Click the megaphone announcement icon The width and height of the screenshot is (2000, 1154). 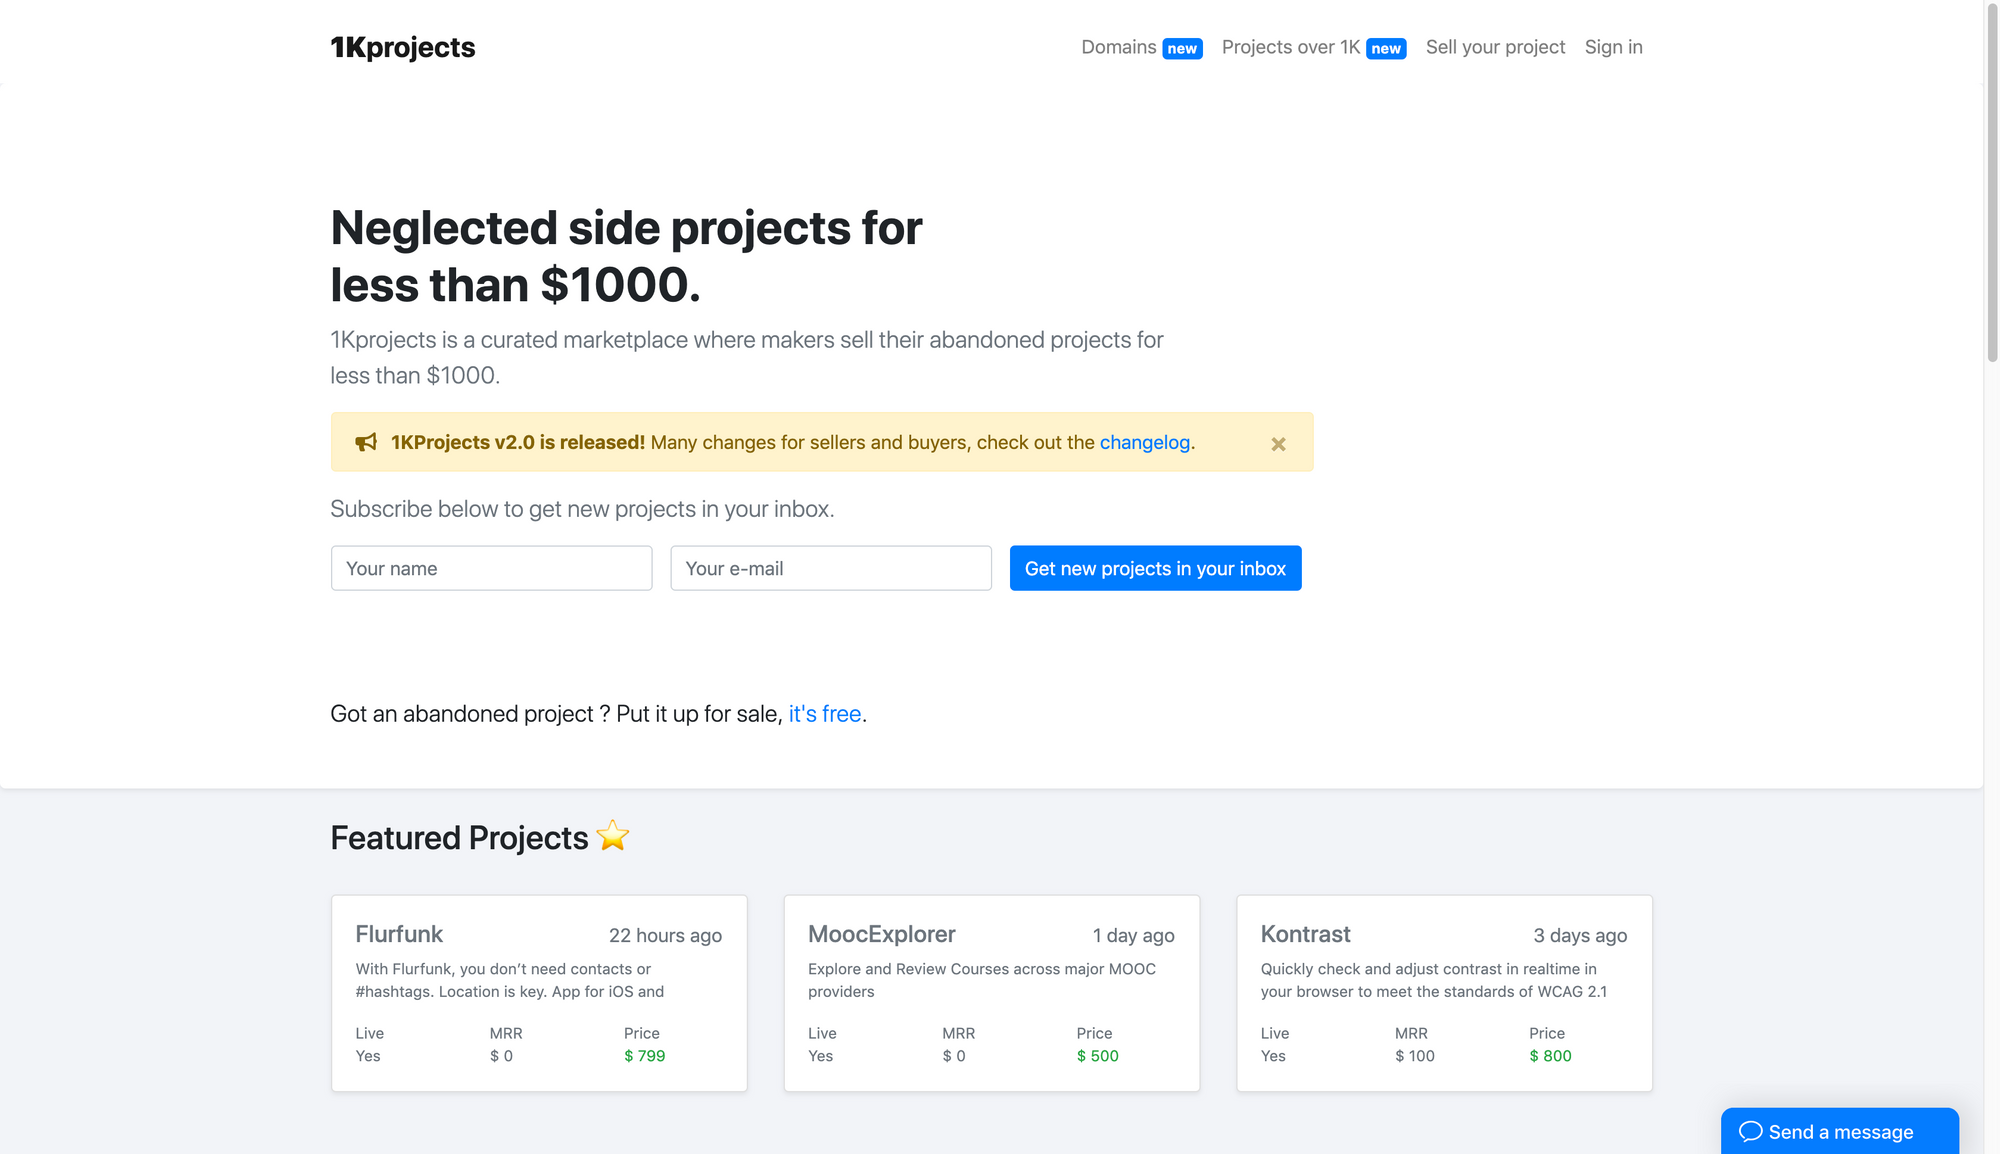(366, 442)
